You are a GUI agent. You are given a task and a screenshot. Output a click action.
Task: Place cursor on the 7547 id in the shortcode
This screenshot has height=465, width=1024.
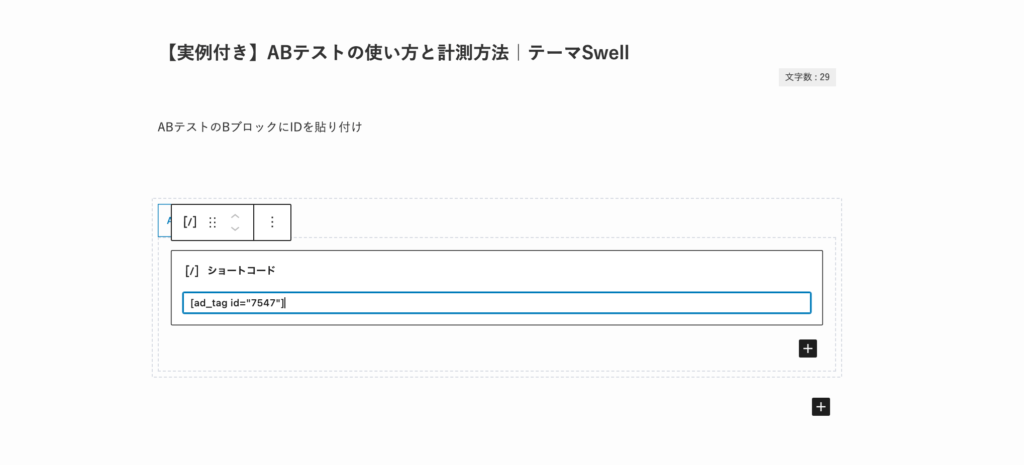265,303
